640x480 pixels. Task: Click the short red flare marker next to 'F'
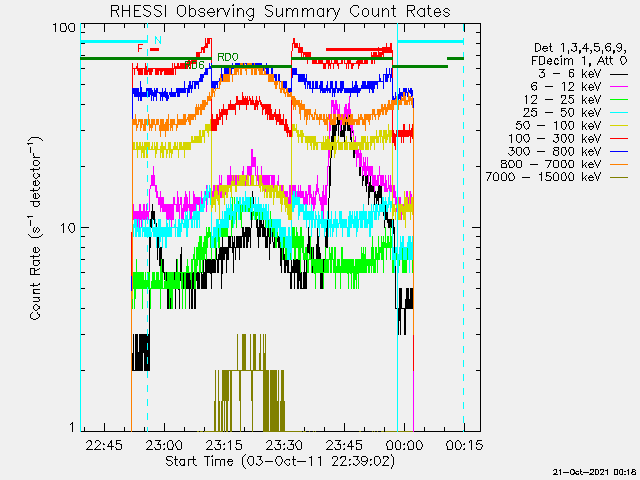click(x=154, y=49)
